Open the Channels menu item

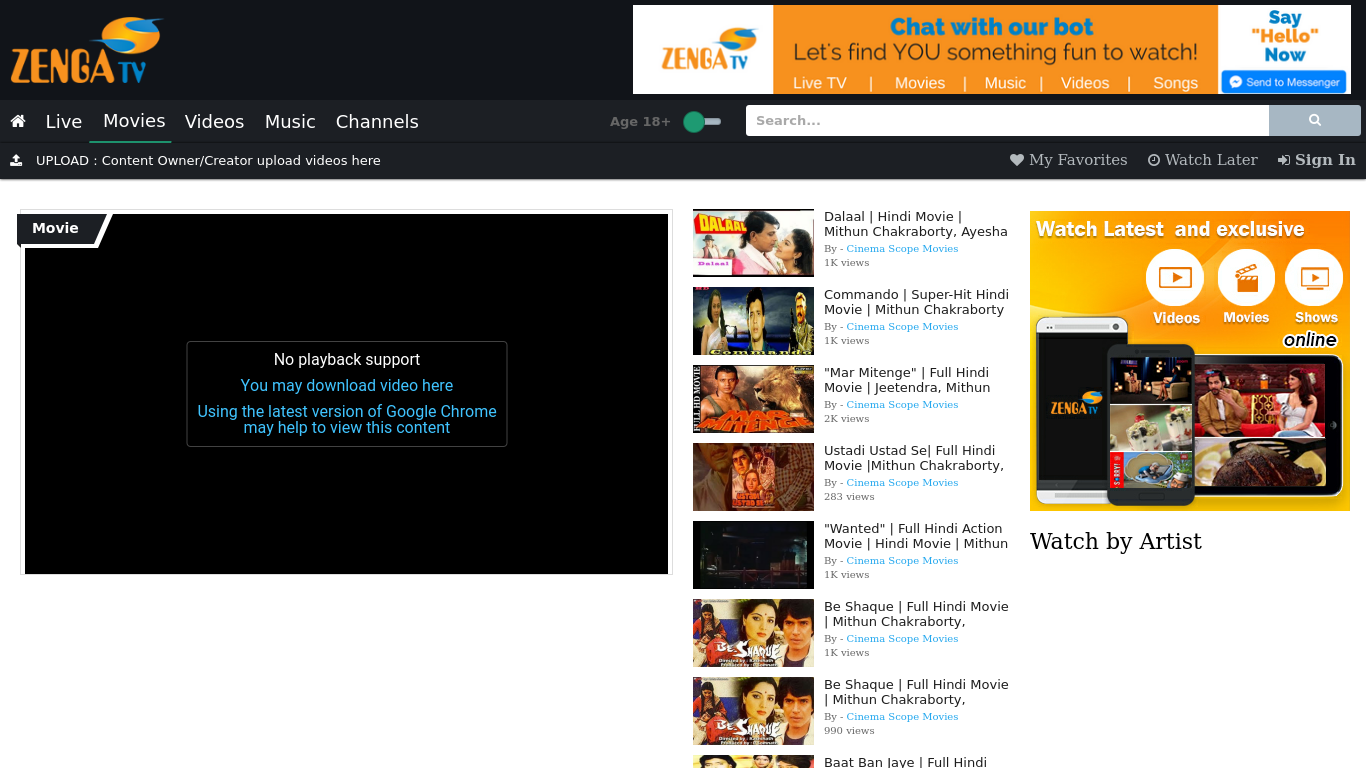tap(377, 121)
